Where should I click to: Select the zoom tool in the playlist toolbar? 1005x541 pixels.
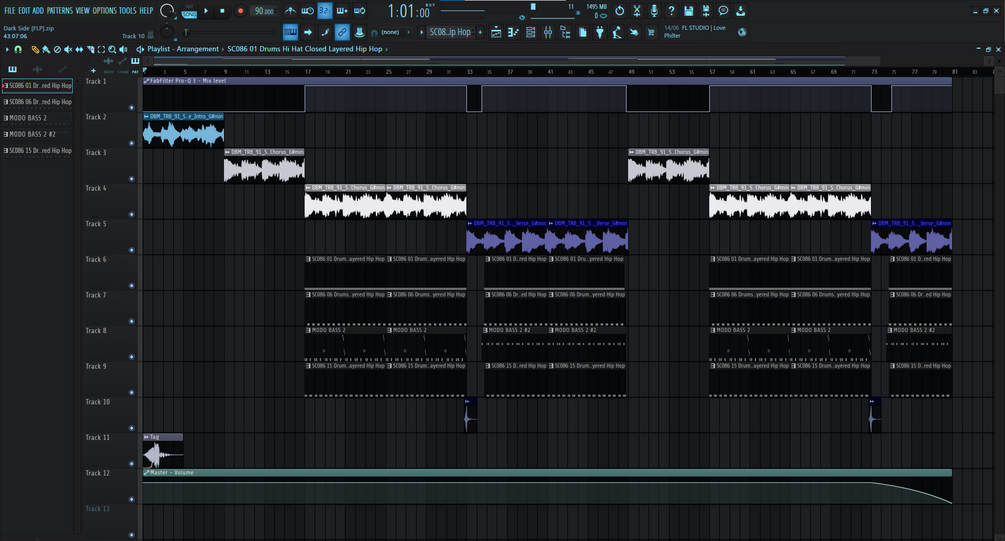(112, 49)
